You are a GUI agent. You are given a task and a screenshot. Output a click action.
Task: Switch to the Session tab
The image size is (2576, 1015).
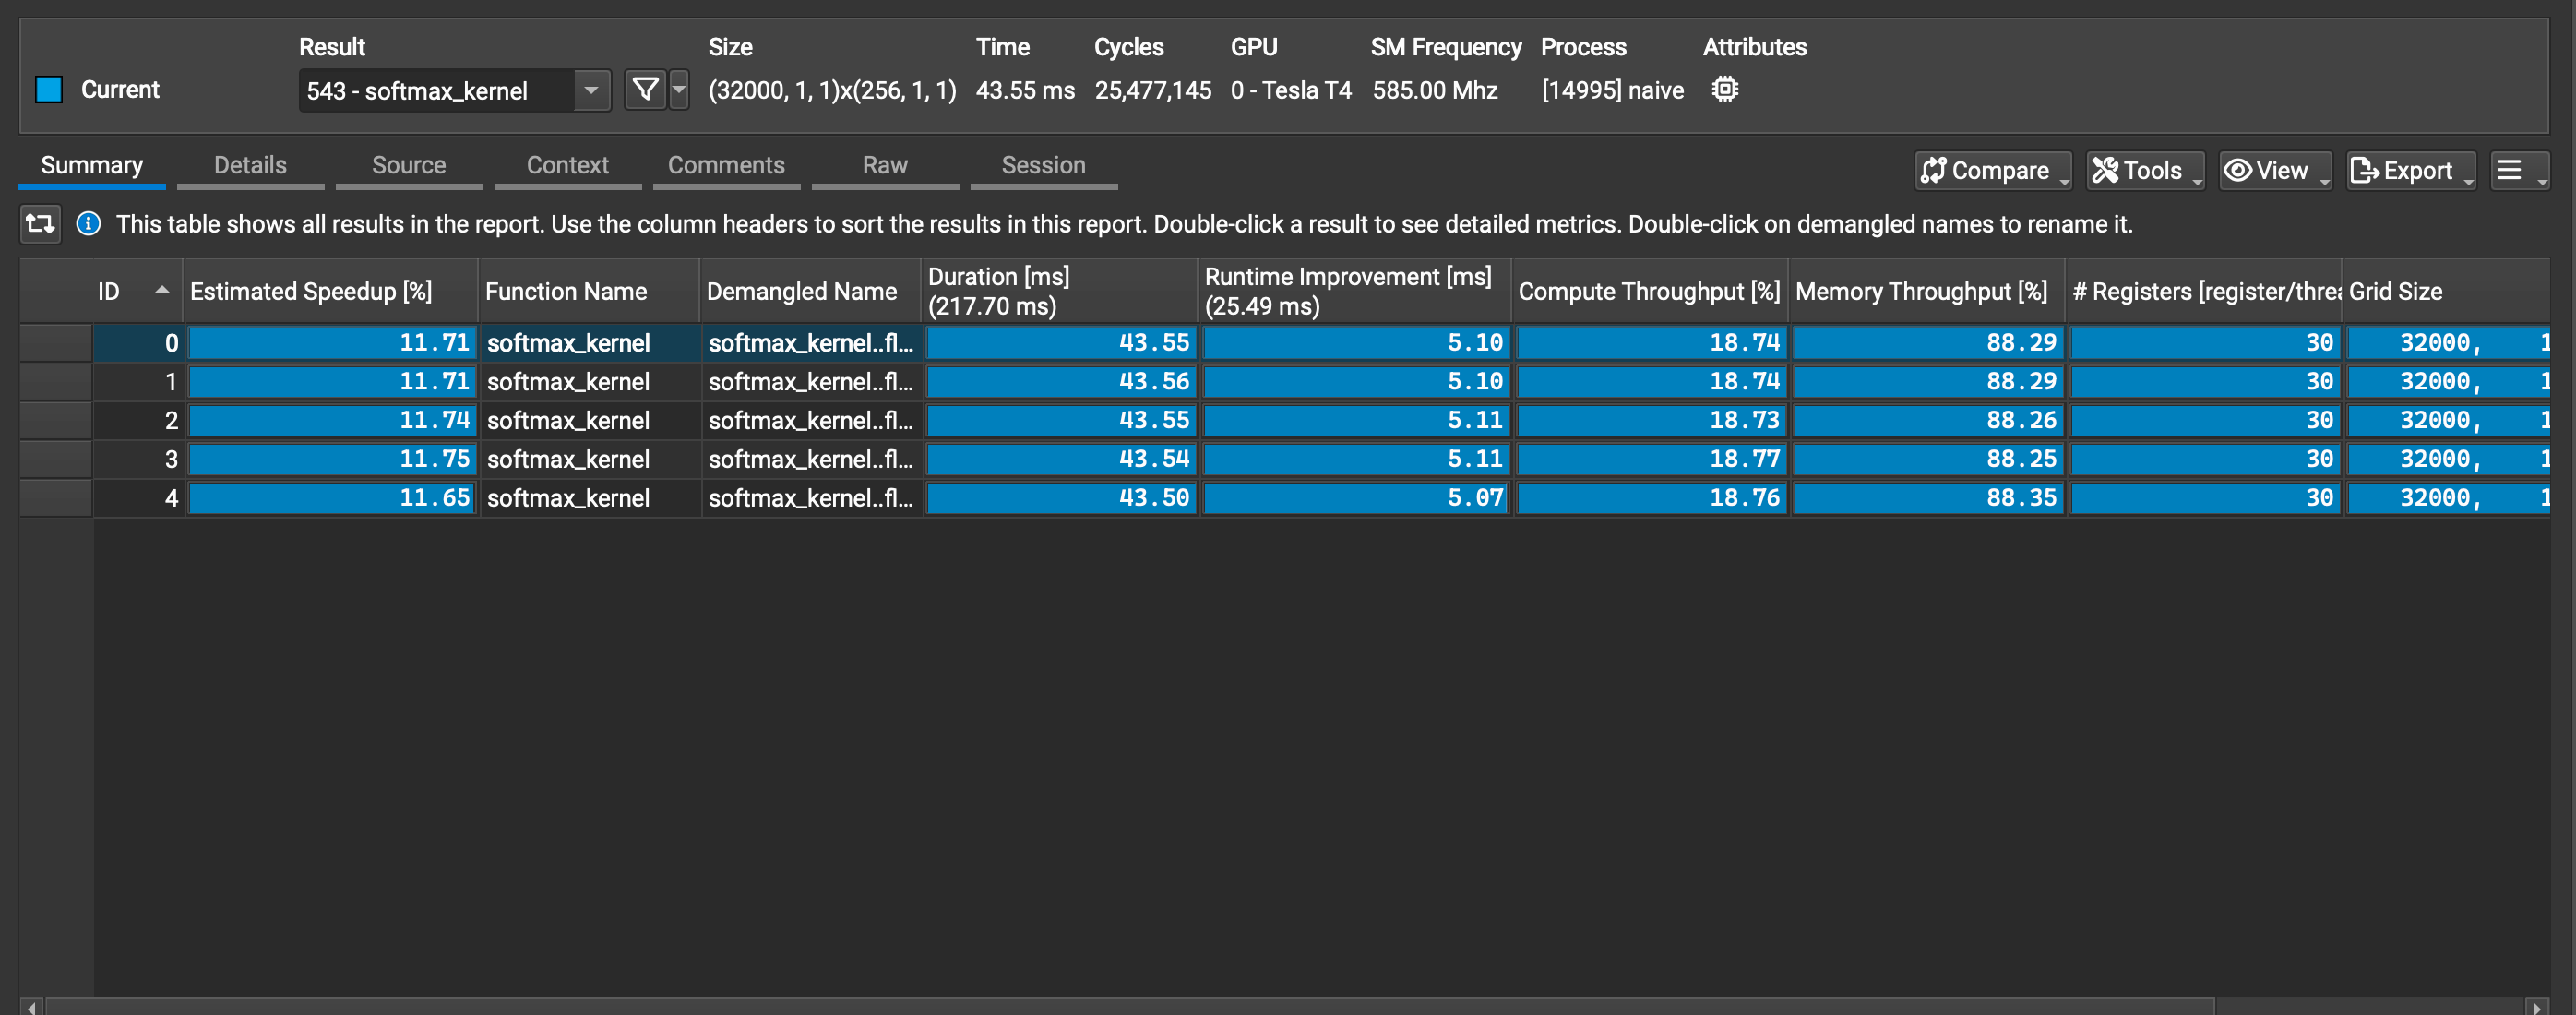(x=1043, y=165)
